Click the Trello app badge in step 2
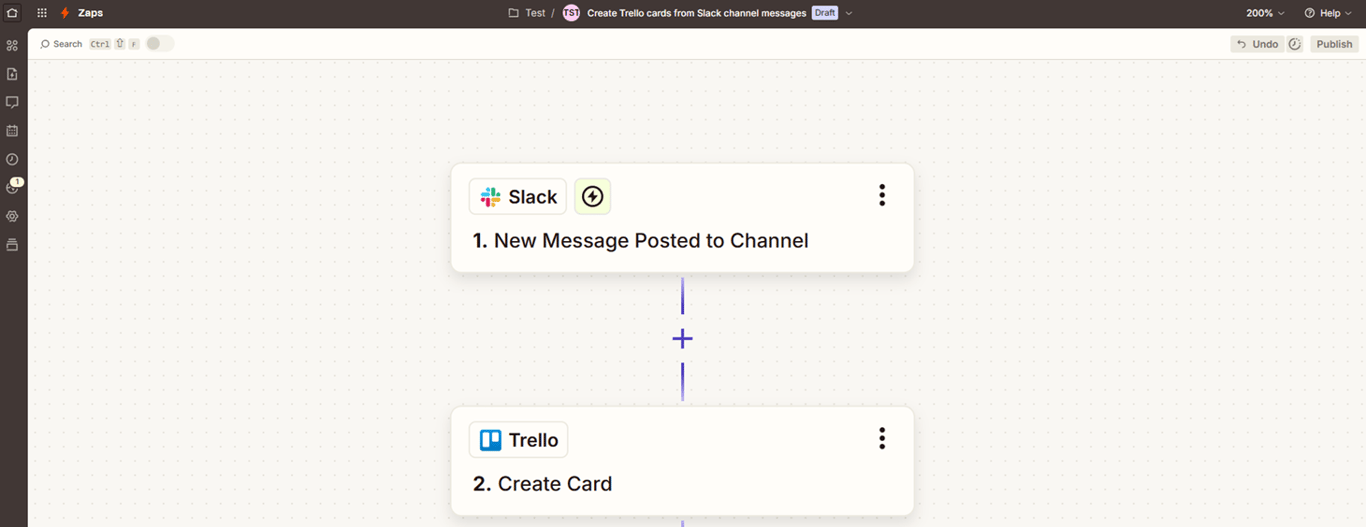 [x=518, y=440]
